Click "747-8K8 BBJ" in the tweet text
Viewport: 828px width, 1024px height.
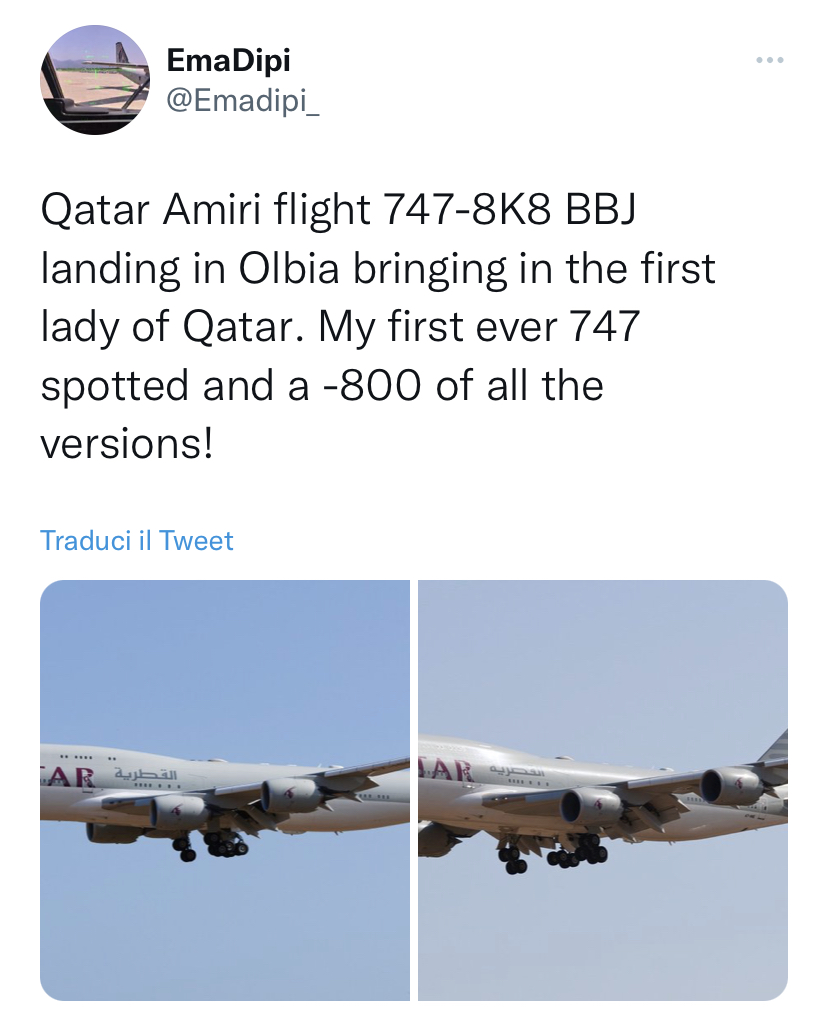click(510, 212)
